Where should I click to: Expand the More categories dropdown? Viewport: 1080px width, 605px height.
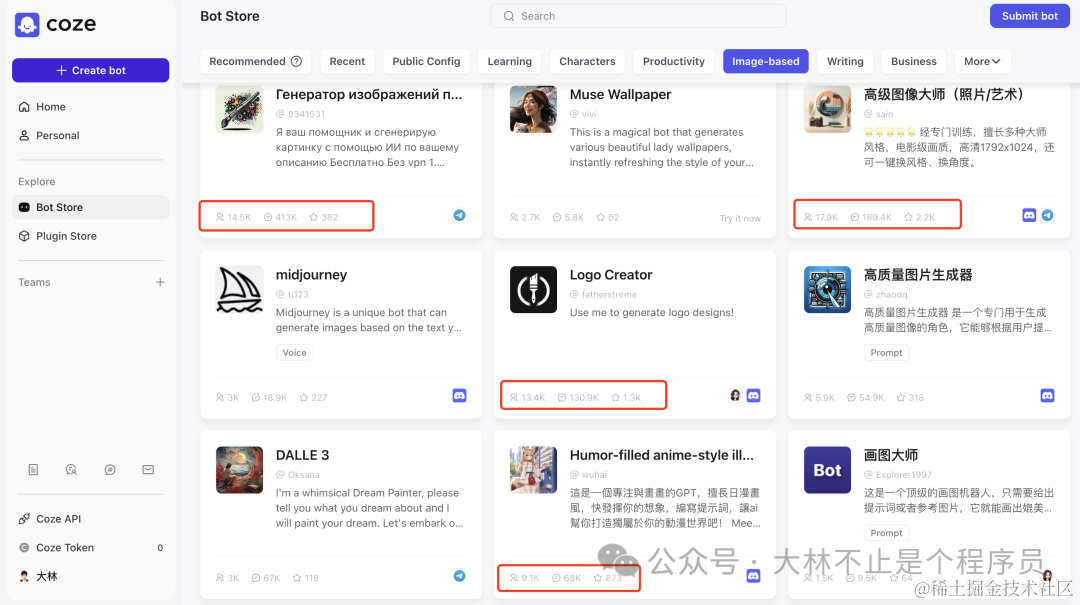click(982, 61)
